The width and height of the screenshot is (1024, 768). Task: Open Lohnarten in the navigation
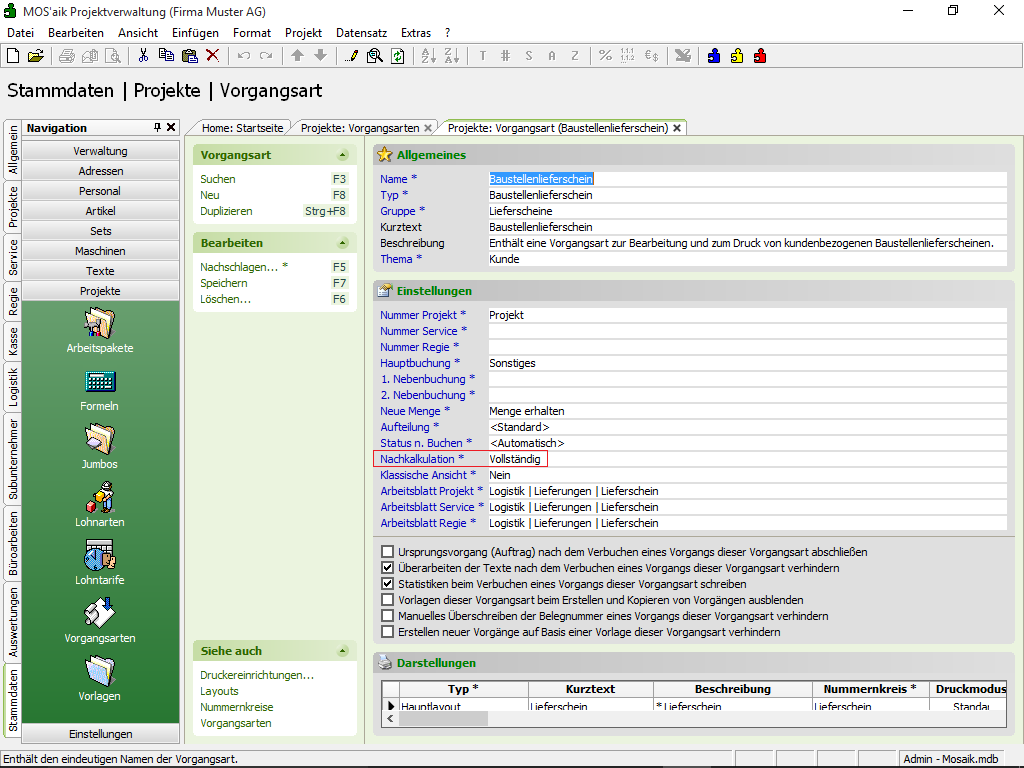point(100,505)
